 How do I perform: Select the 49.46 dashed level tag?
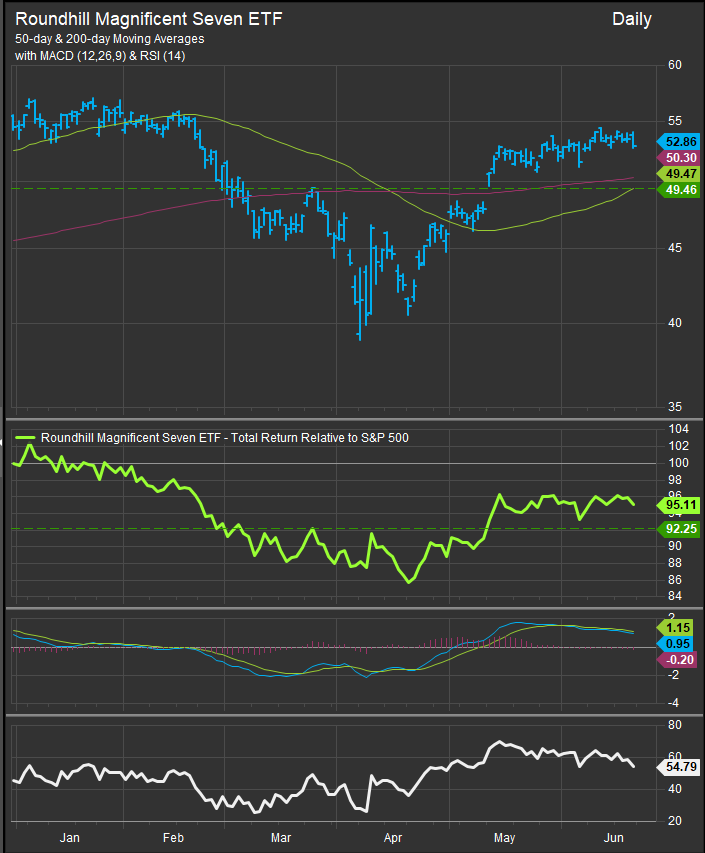[x=678, y=190]
